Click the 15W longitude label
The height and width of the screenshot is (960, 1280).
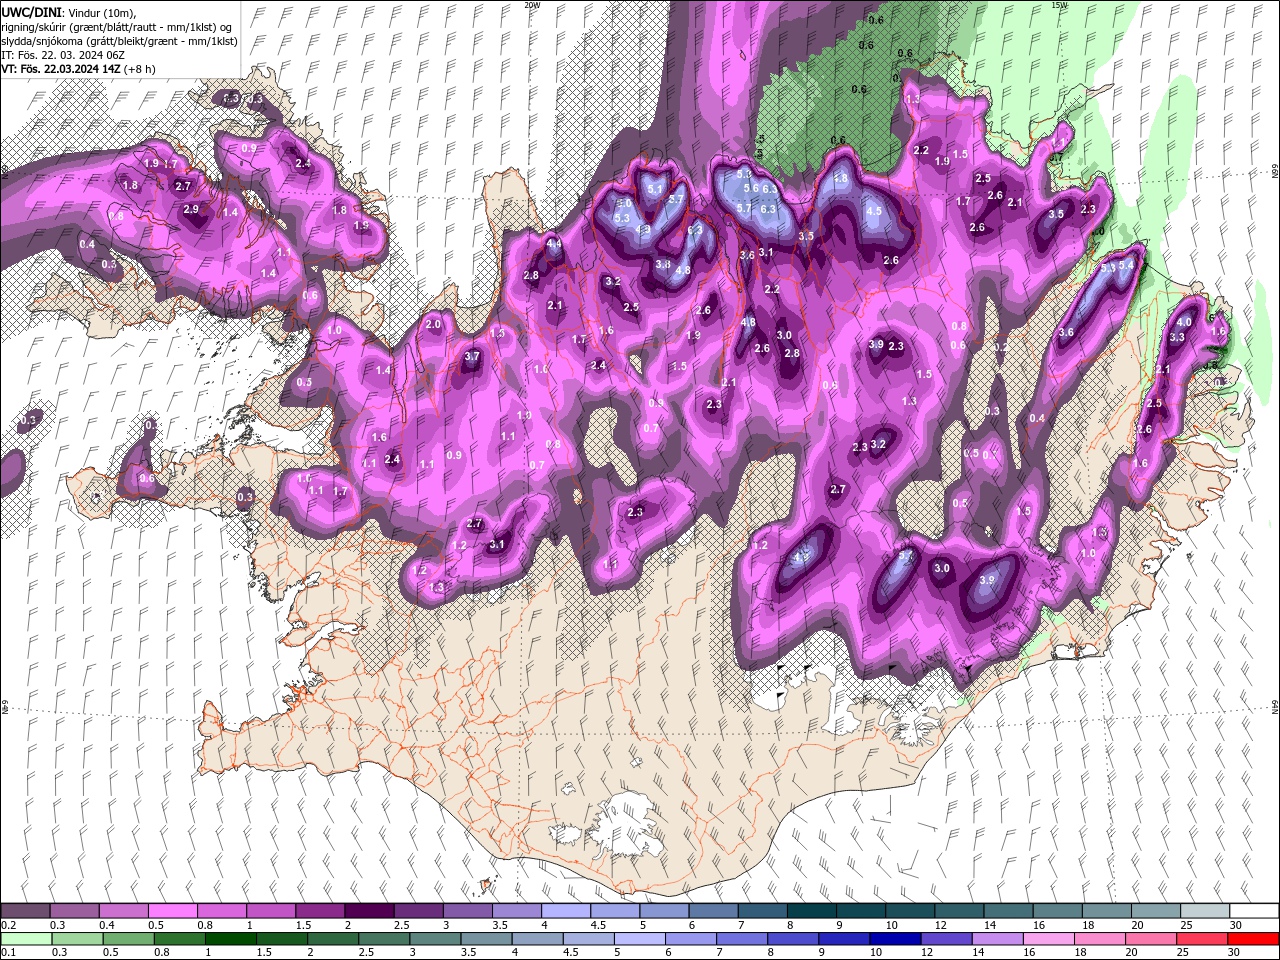click(1059, 5)
